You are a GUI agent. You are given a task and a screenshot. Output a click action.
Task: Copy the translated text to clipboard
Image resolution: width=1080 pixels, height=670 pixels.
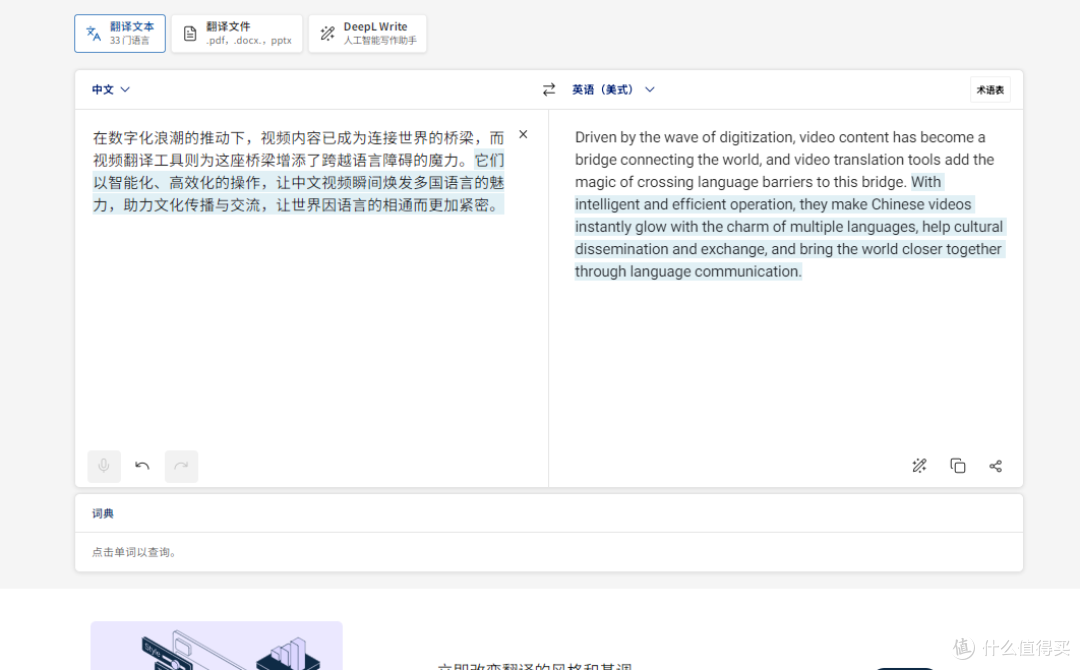coord(957,466)
